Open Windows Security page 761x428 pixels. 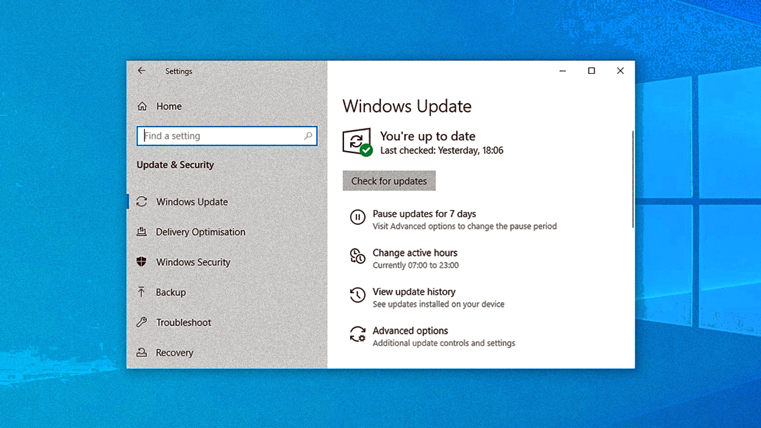[193, 262]
